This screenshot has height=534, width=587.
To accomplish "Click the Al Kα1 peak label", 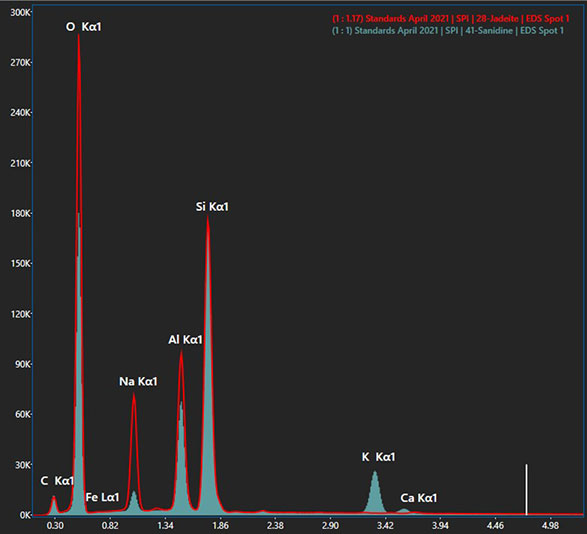I will (x=185, y=340).
